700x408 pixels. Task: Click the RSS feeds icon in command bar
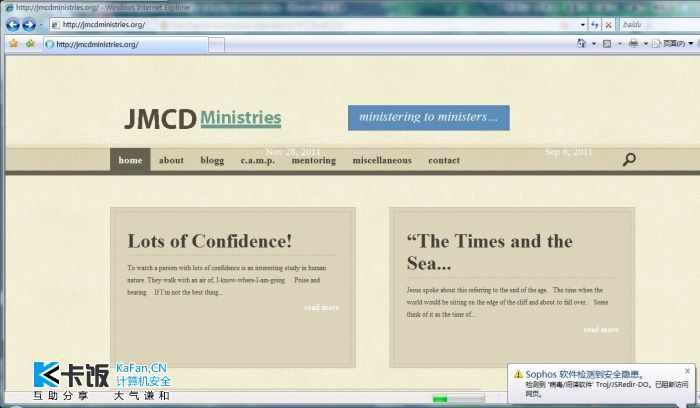606,44
